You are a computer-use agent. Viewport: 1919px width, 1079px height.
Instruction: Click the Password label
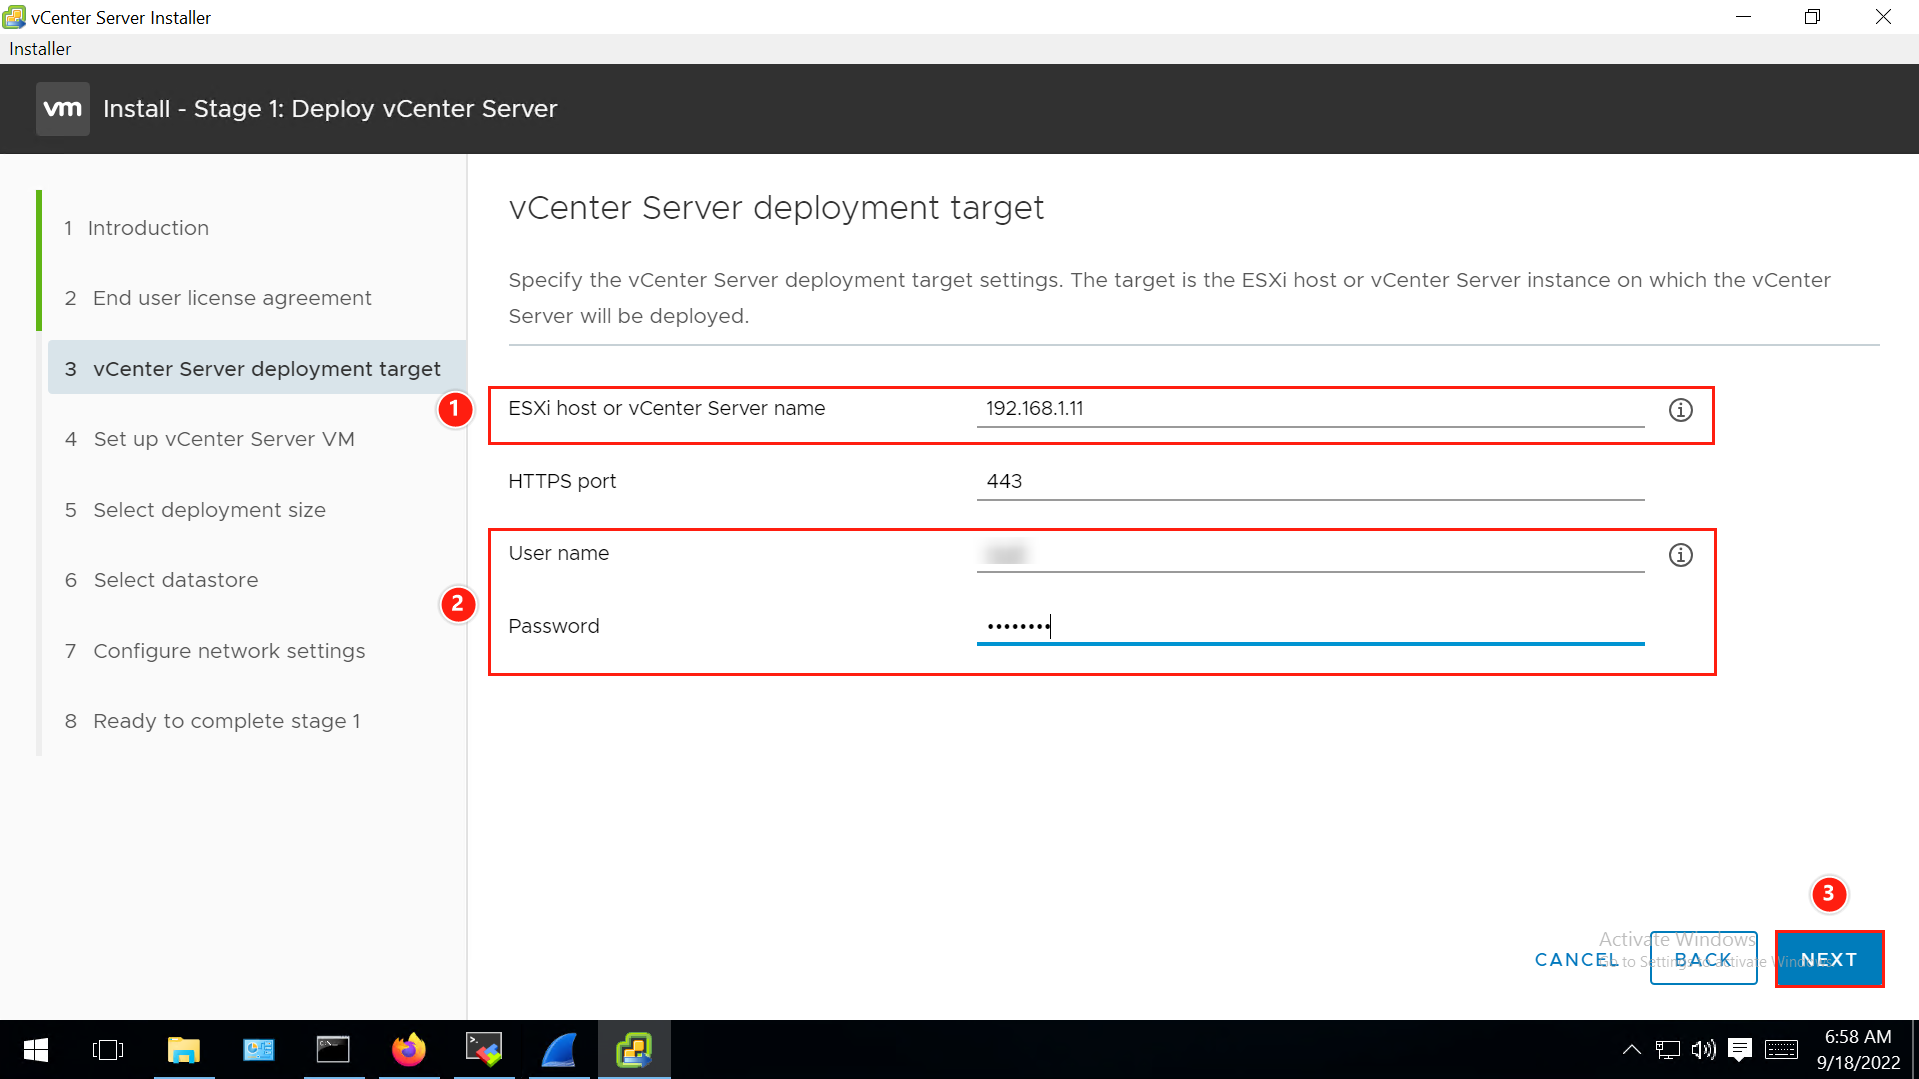[x=554, y=626]
